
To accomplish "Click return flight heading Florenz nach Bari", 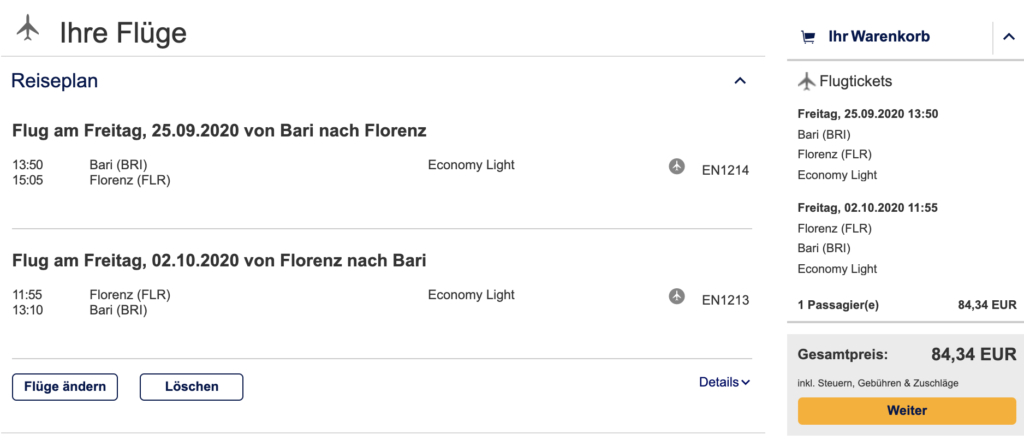I will pos(219,261).
